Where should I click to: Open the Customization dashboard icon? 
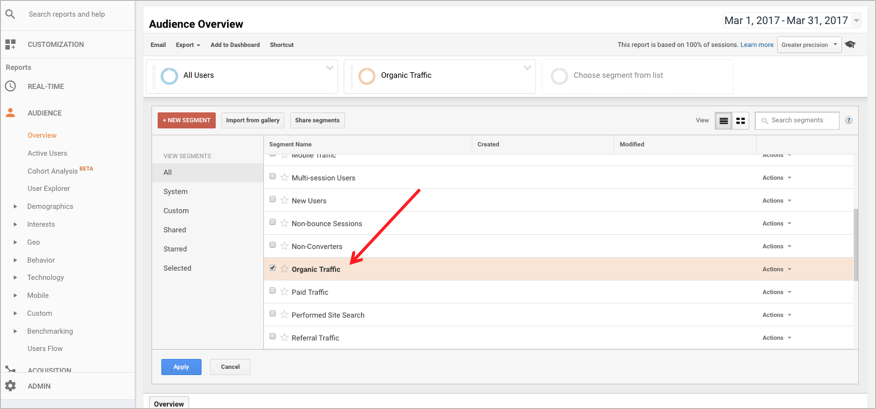pos(10,45)
